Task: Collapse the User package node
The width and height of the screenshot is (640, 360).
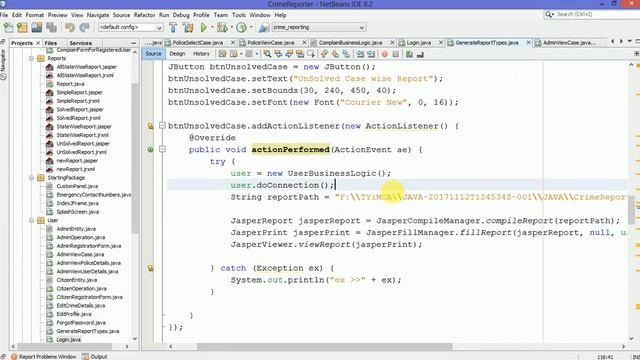Action: 31,220
